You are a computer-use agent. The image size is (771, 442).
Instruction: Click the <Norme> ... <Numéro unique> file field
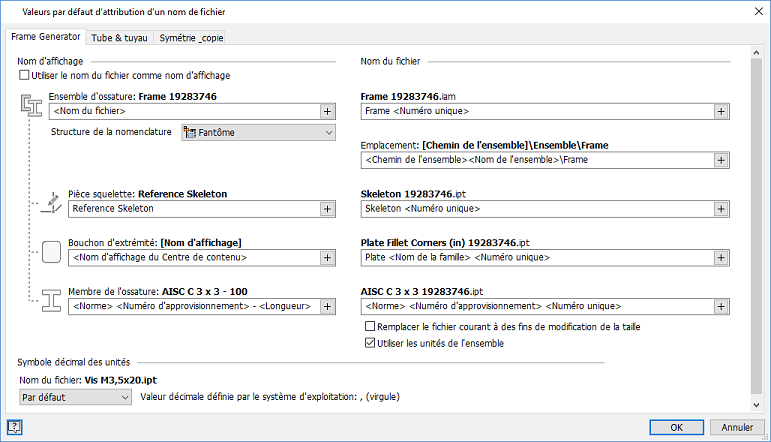coord(537,306)
